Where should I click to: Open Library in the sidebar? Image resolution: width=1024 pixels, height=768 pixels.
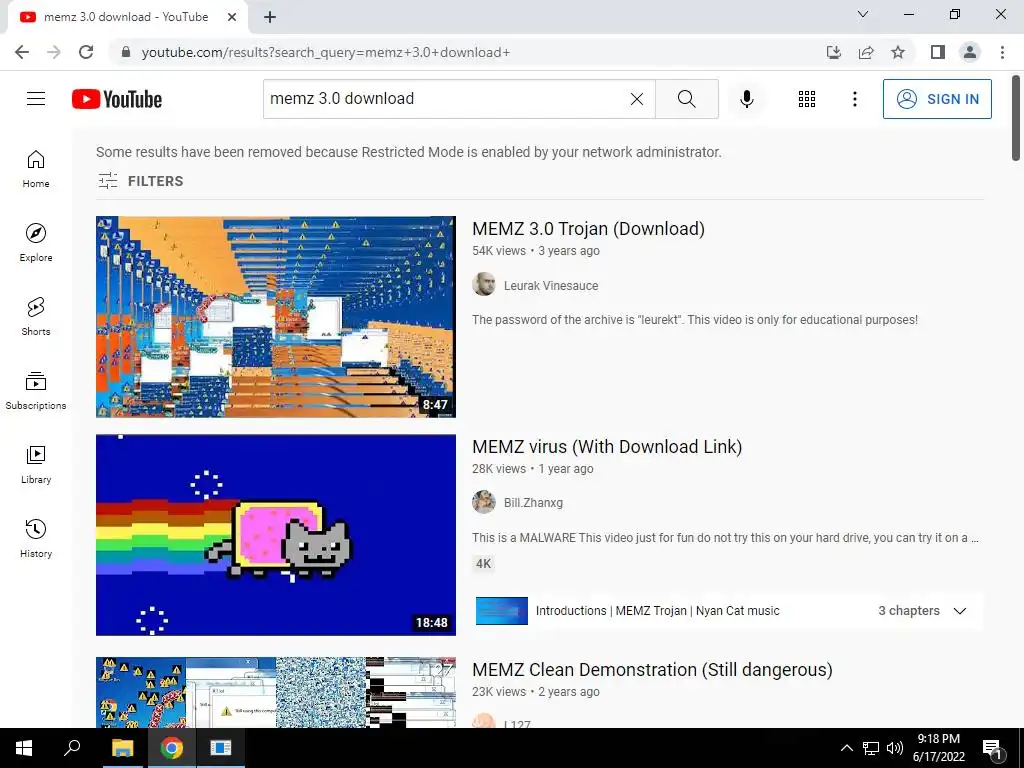pos(36,464)
